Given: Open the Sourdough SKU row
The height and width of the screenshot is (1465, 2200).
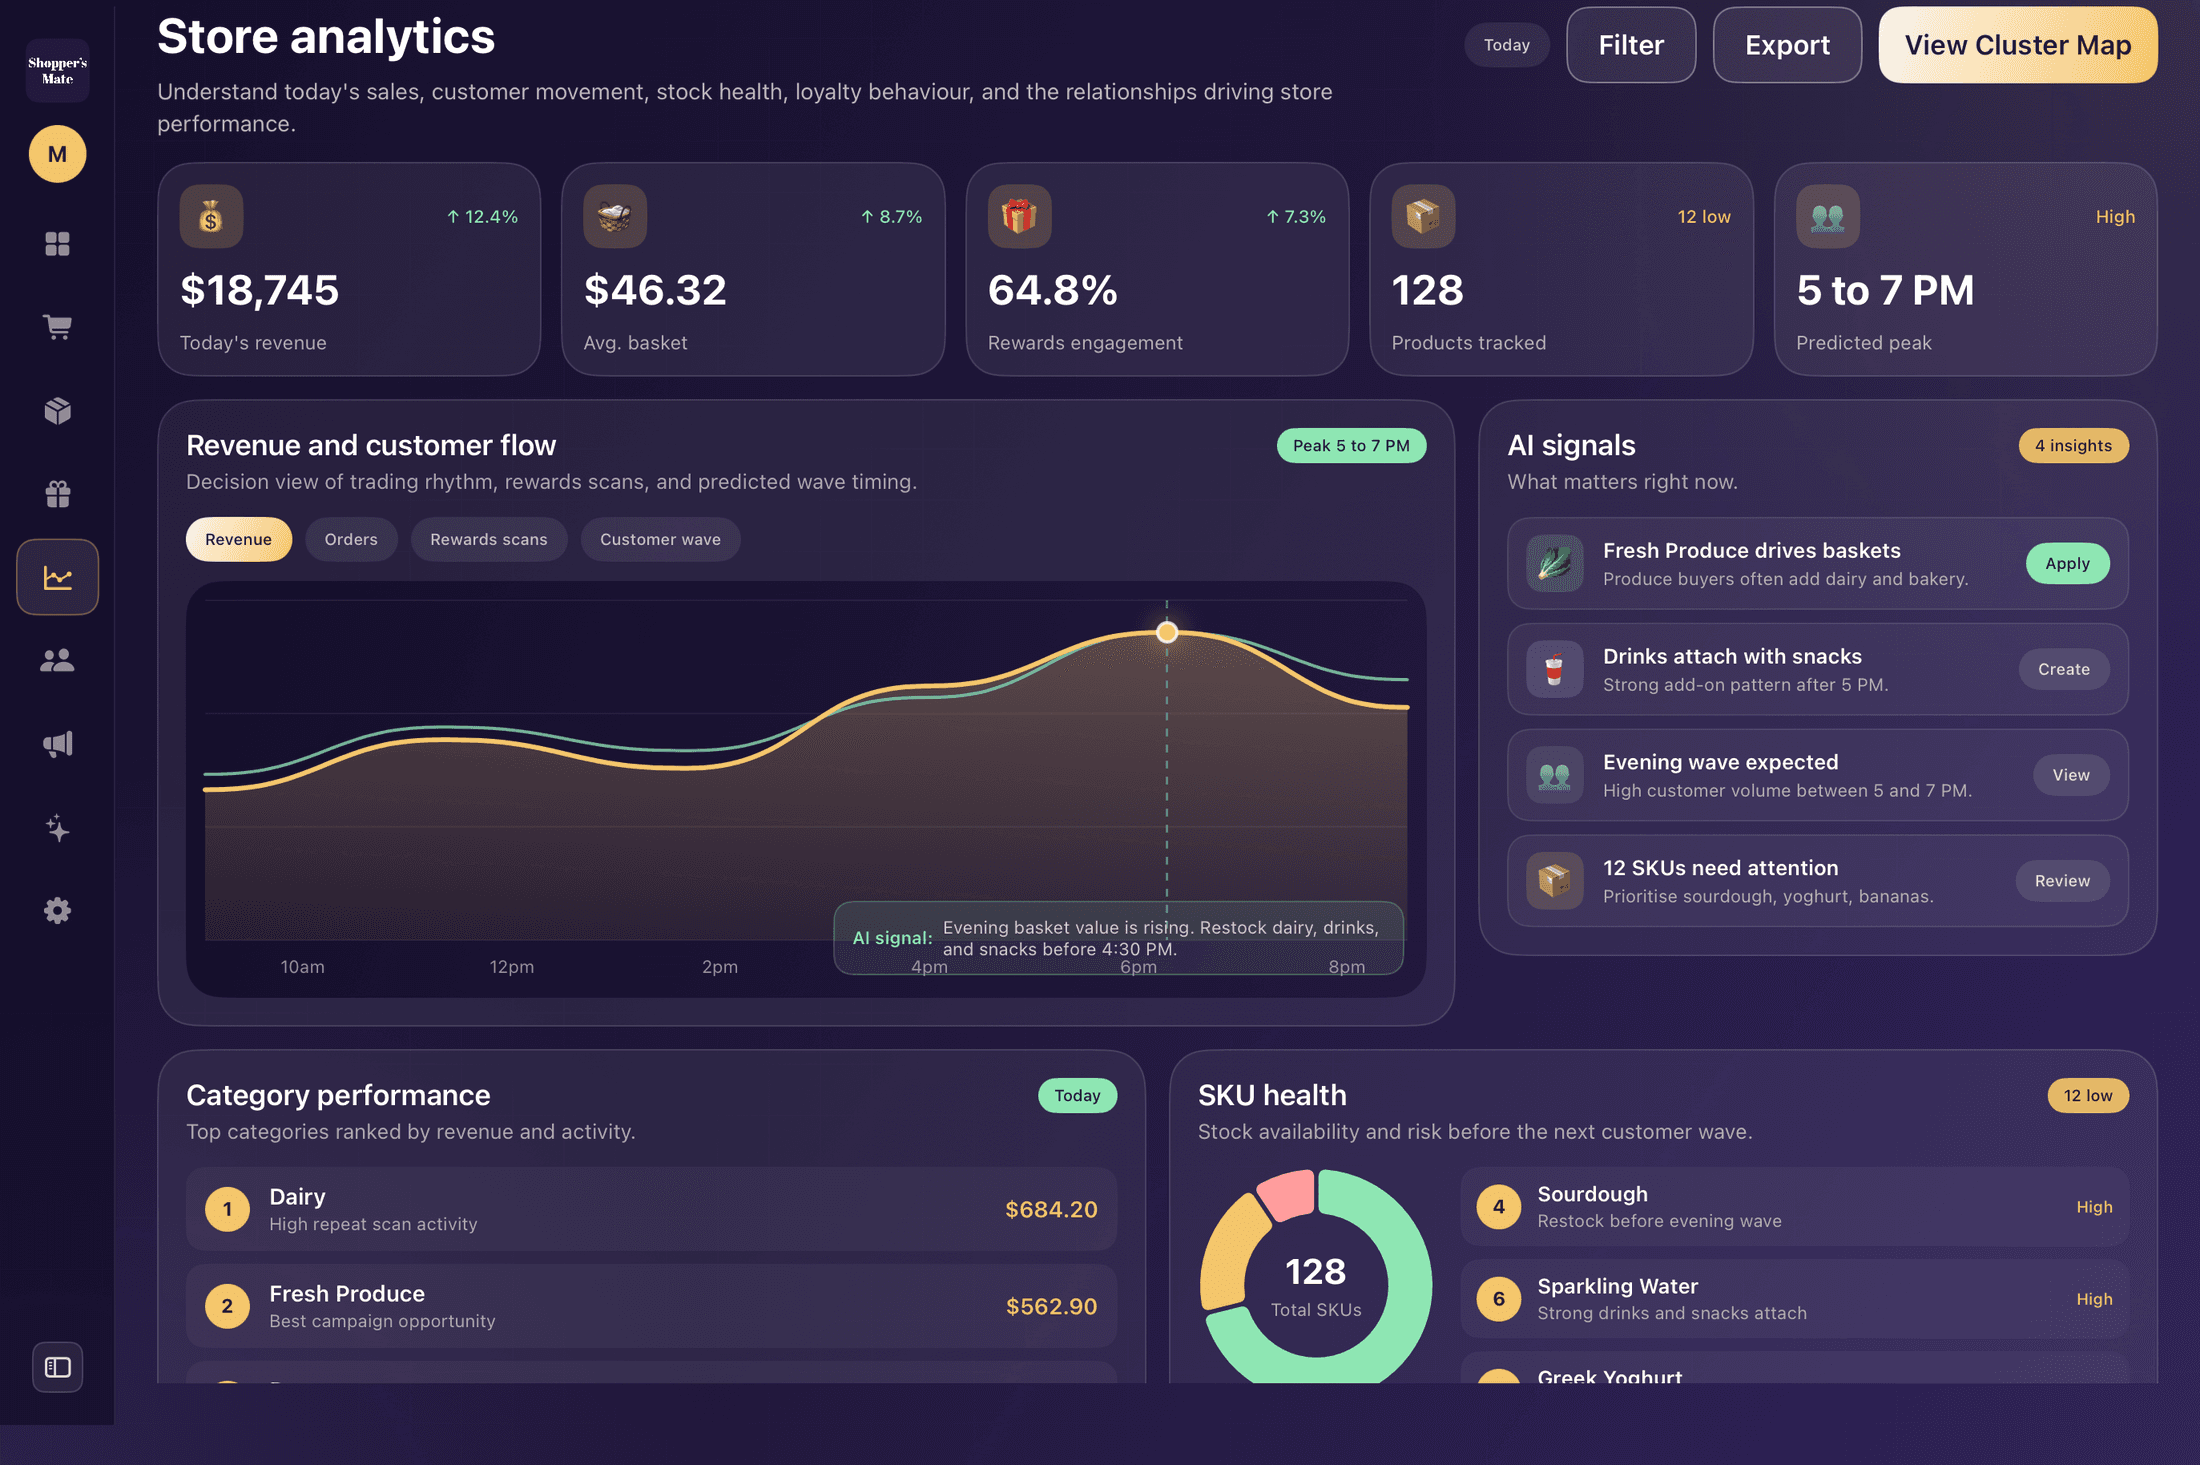Looking at the screenshot, I should coord(1794,1207).
